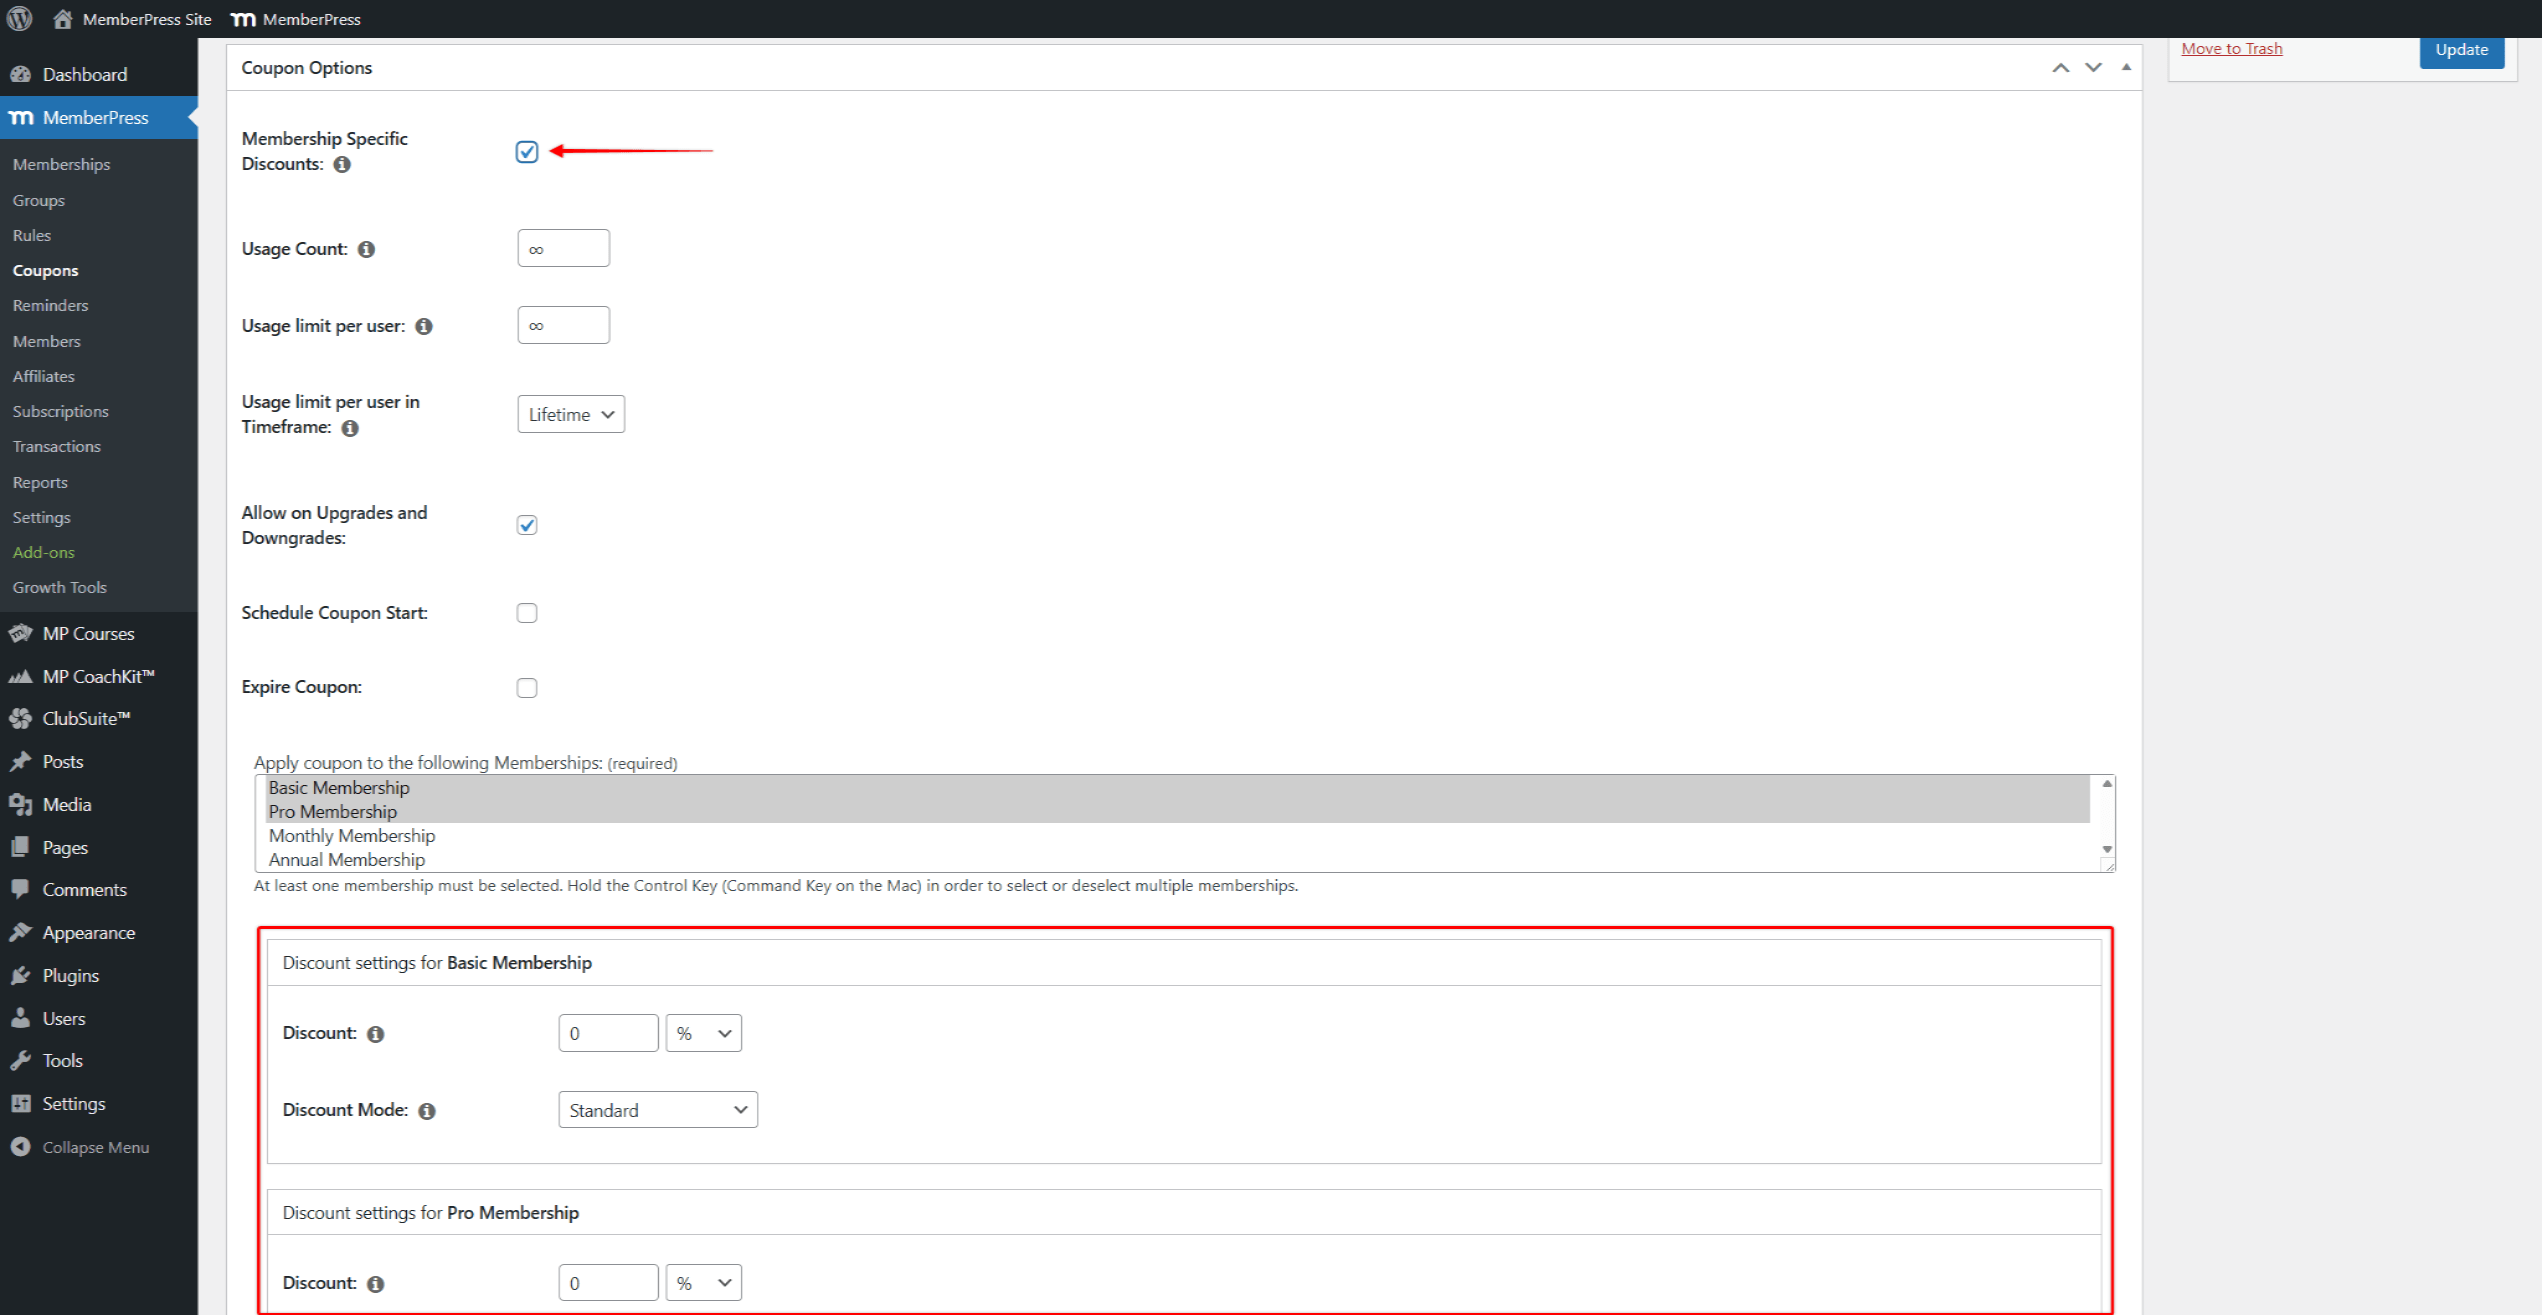Navigate to Subscriptions in the sidebar
The width and height of the screenshot is (2542, 1315).
(x=59, y=411)
